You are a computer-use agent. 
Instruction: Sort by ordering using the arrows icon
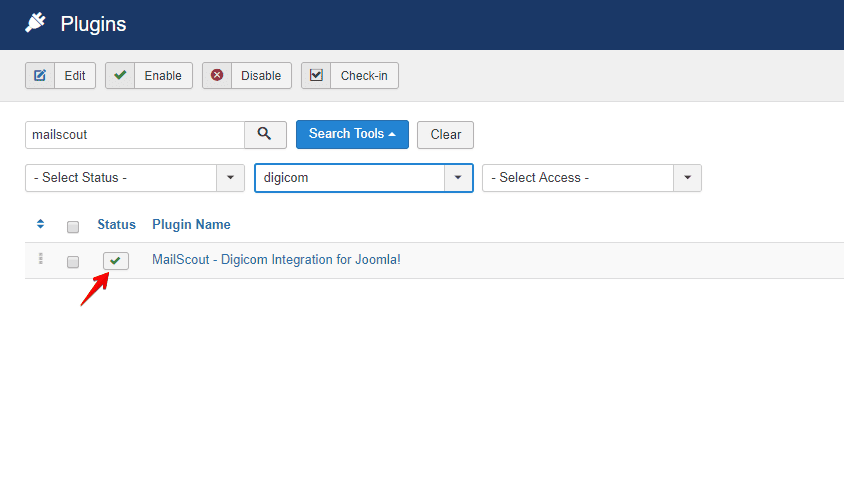[40, 224]
